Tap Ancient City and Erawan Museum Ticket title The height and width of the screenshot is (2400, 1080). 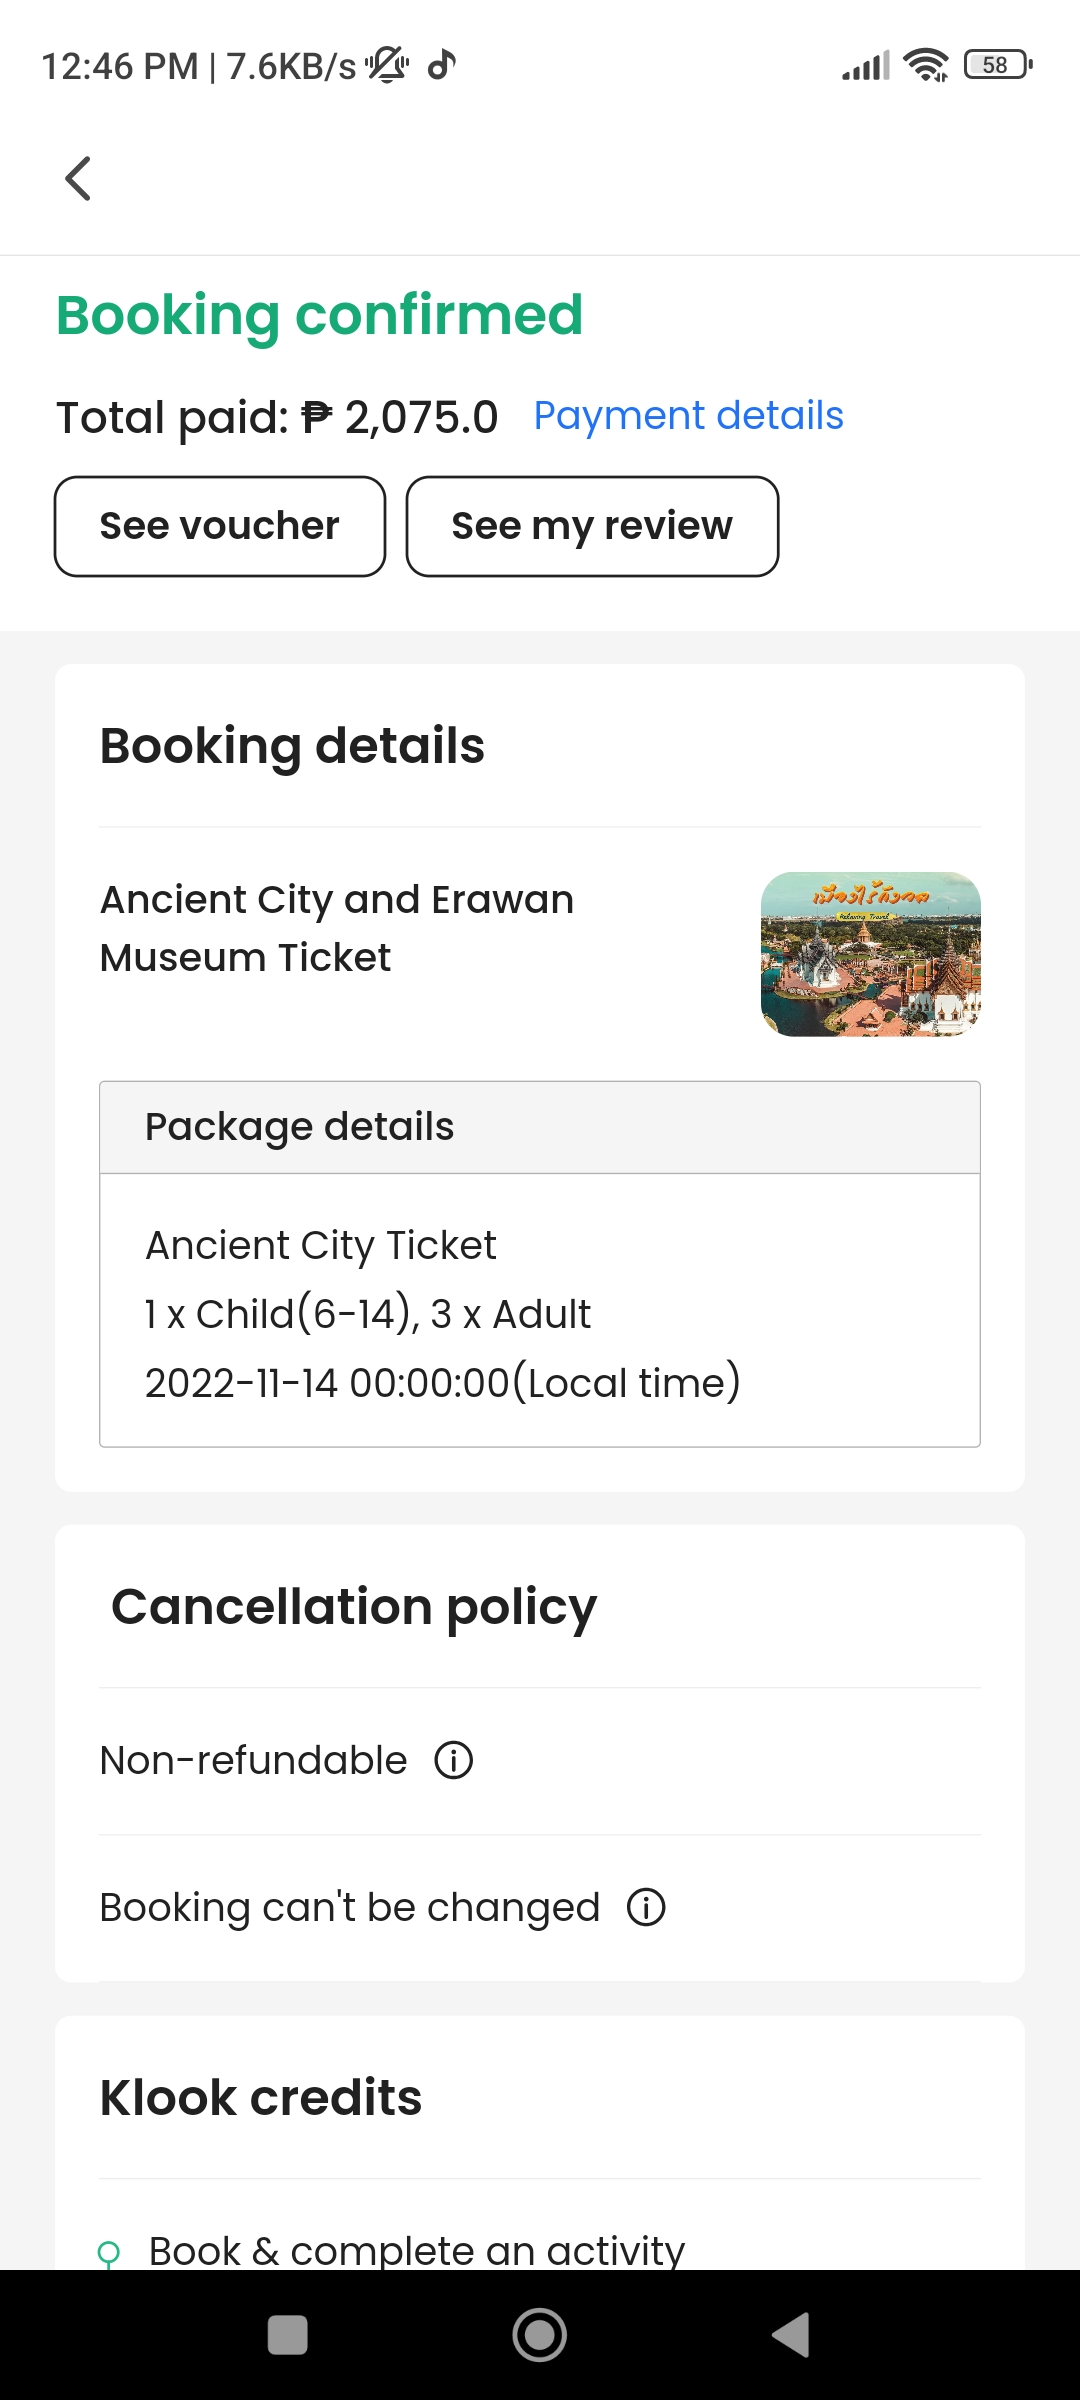point(337,928)
